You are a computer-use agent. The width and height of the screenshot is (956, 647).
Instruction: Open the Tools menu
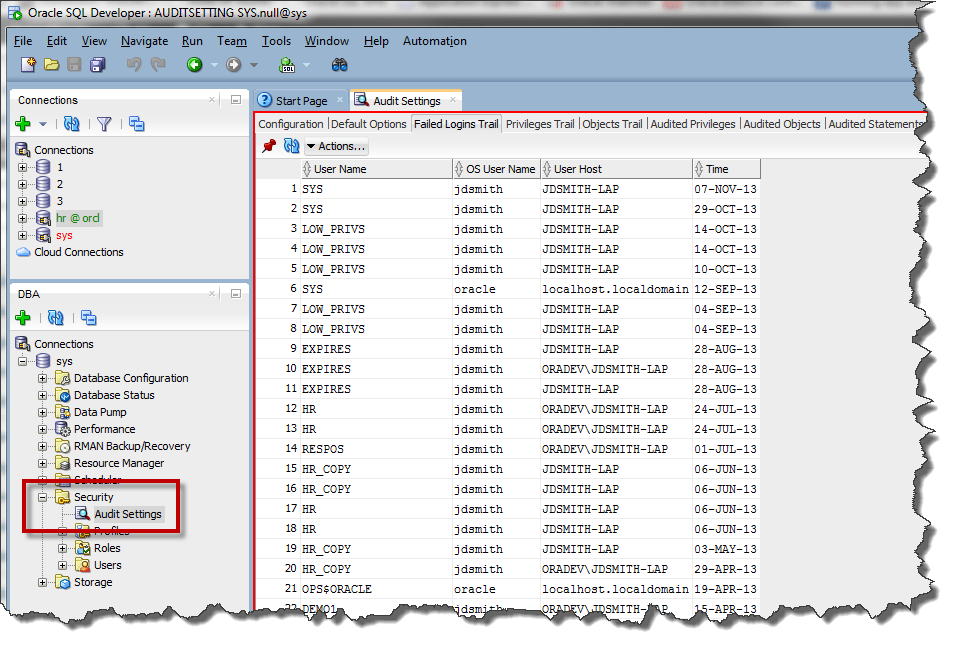[276, 41]
